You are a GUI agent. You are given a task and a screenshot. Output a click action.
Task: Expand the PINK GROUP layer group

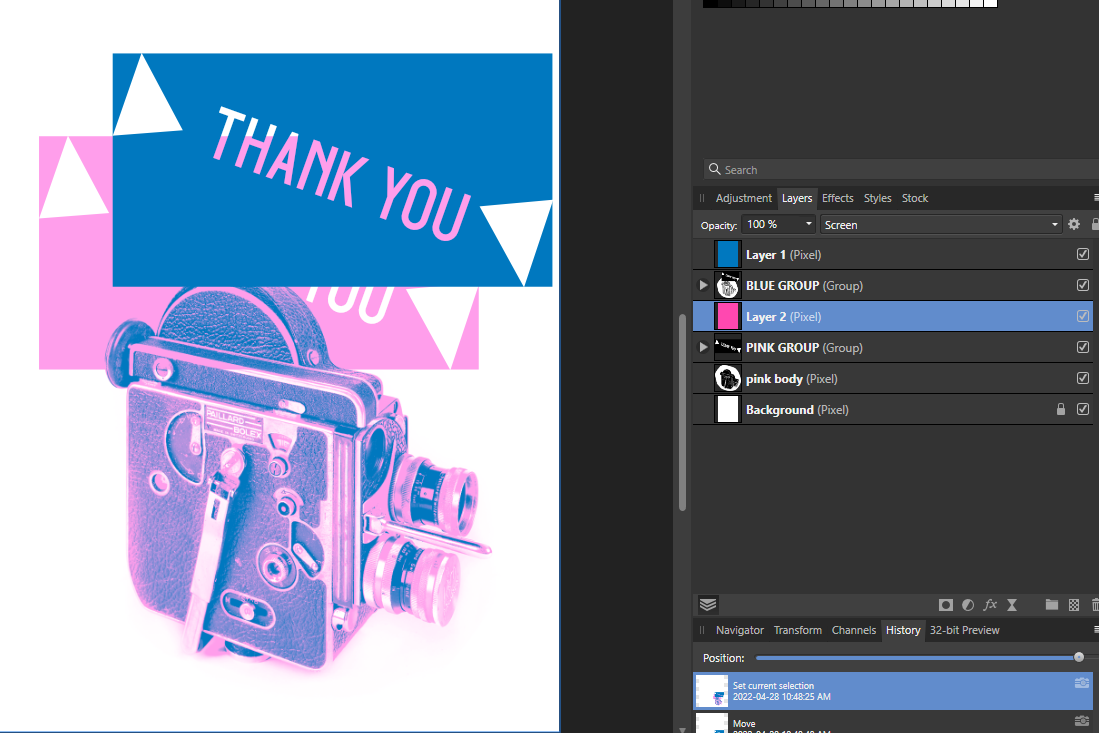(x=703, y=347)
